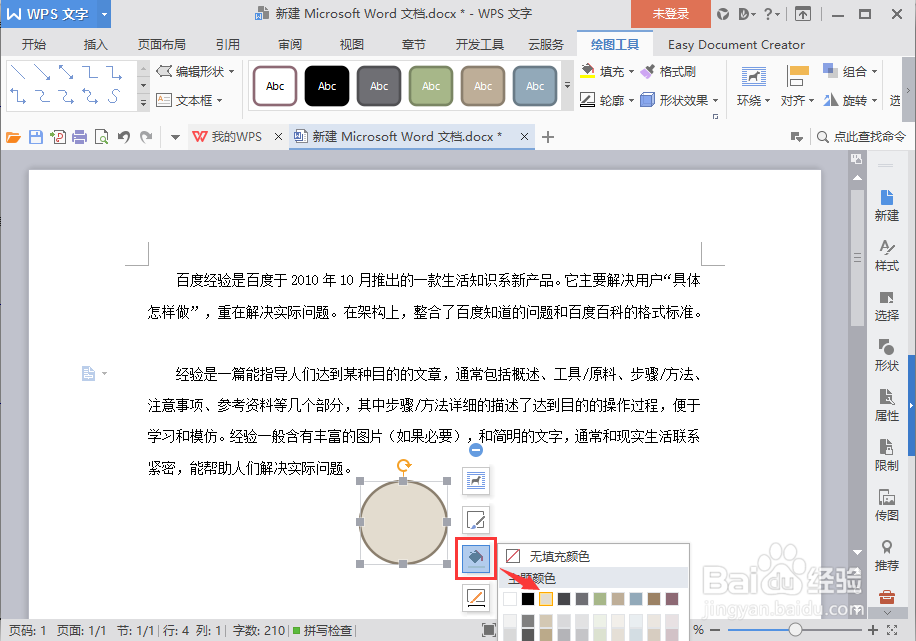Open 推荐 in right sidebar
Viewport: 916px width, 641px height.
(886, 556)
